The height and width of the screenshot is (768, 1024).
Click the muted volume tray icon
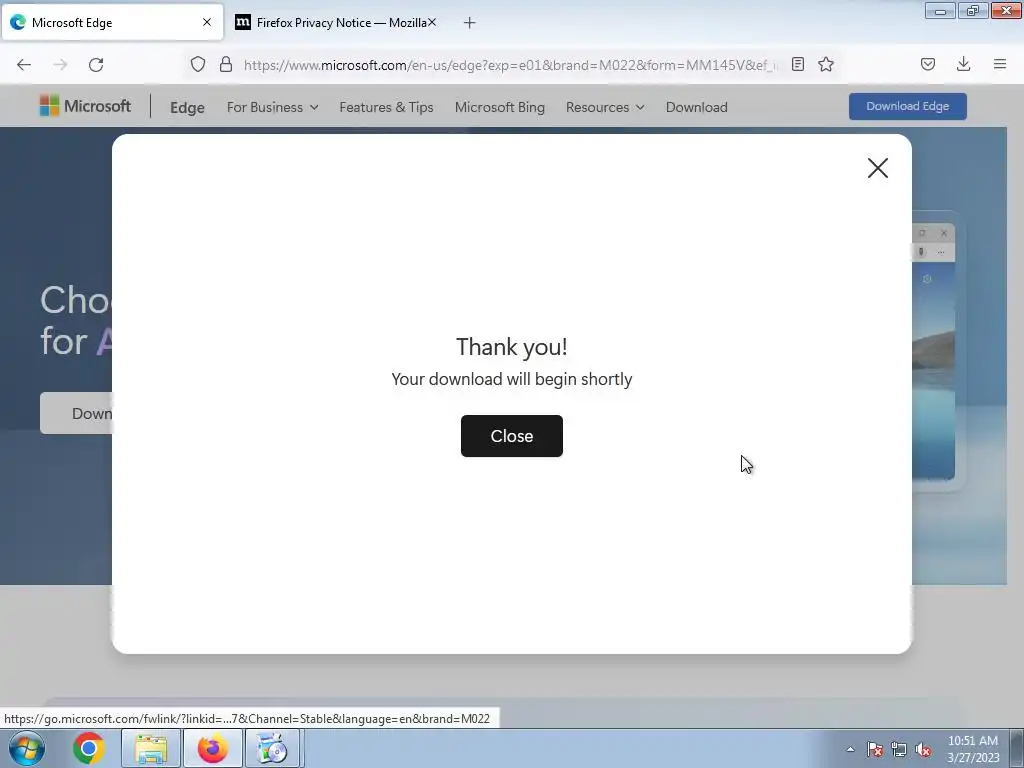(923, 749)
